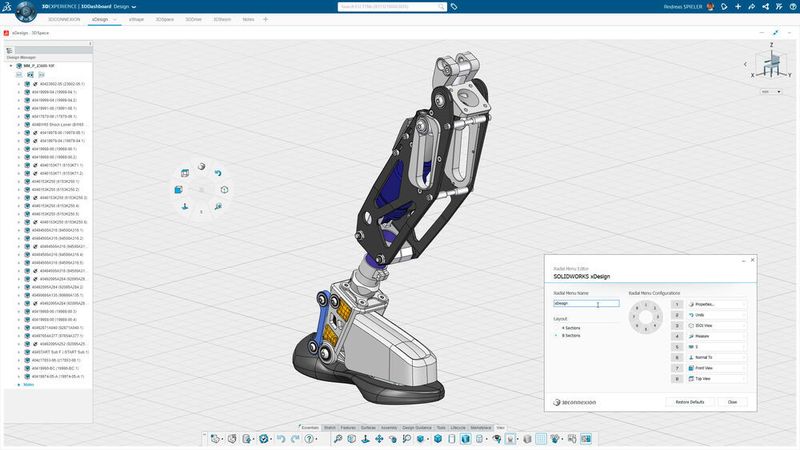The image size is (800, 450).
Task: Toggle the grid display icon in bottom toolbar
Action: (540, 439)
